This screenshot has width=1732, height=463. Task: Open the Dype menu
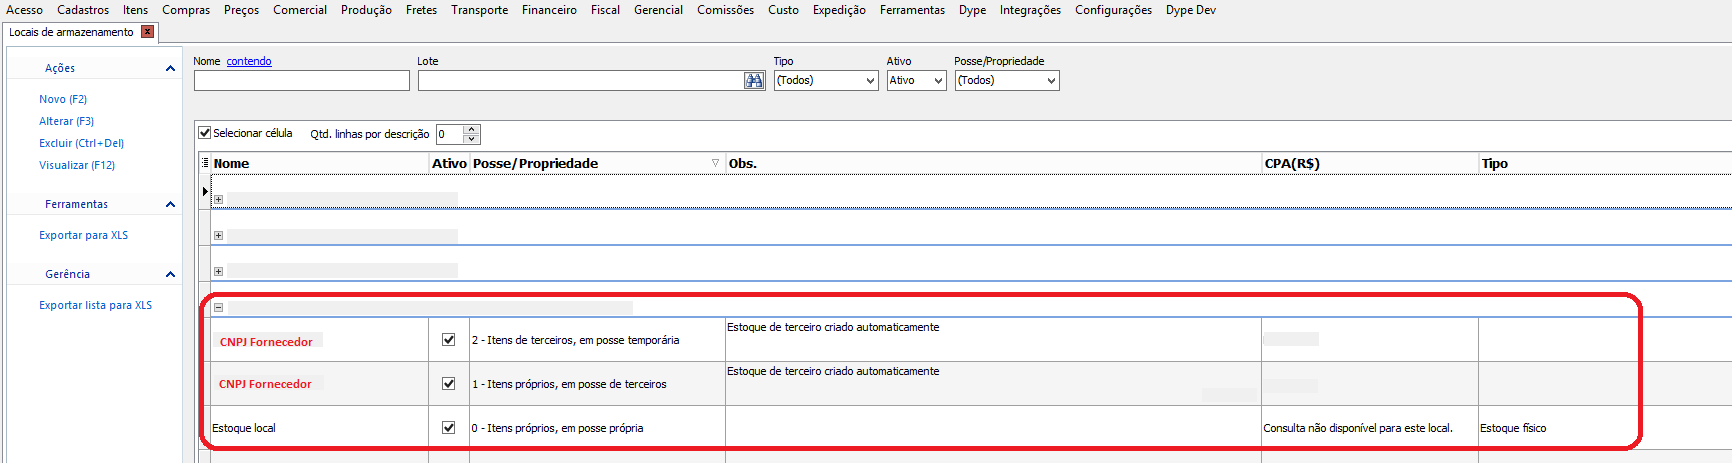[x=972, y=10]
